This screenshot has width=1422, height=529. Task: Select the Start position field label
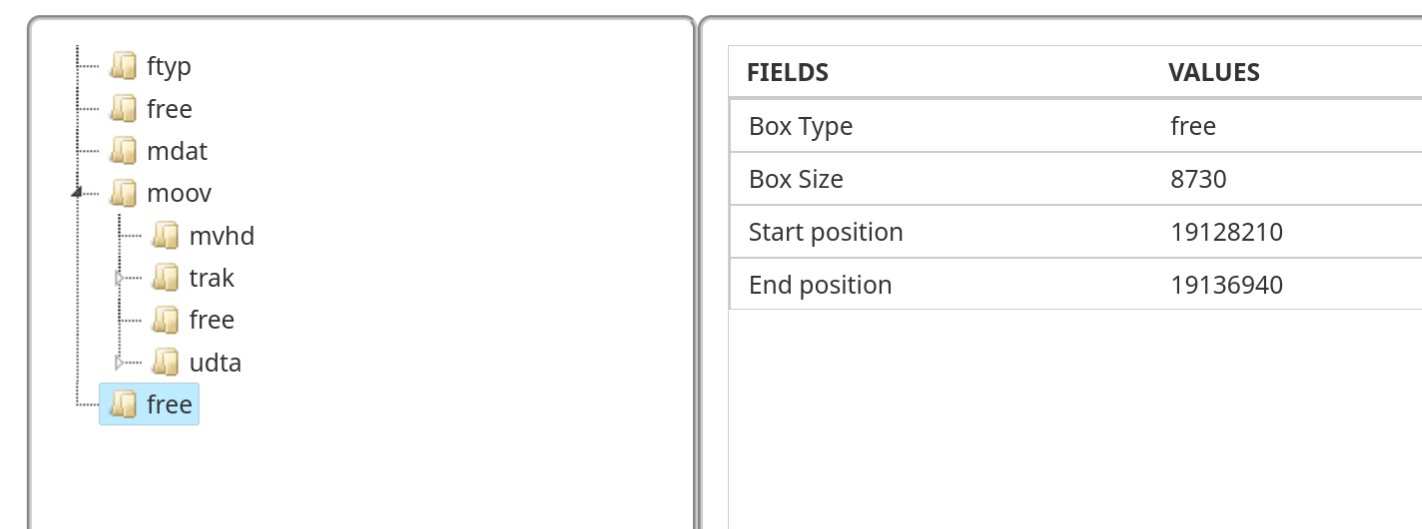pyautogui.click(x=825, y=233)
